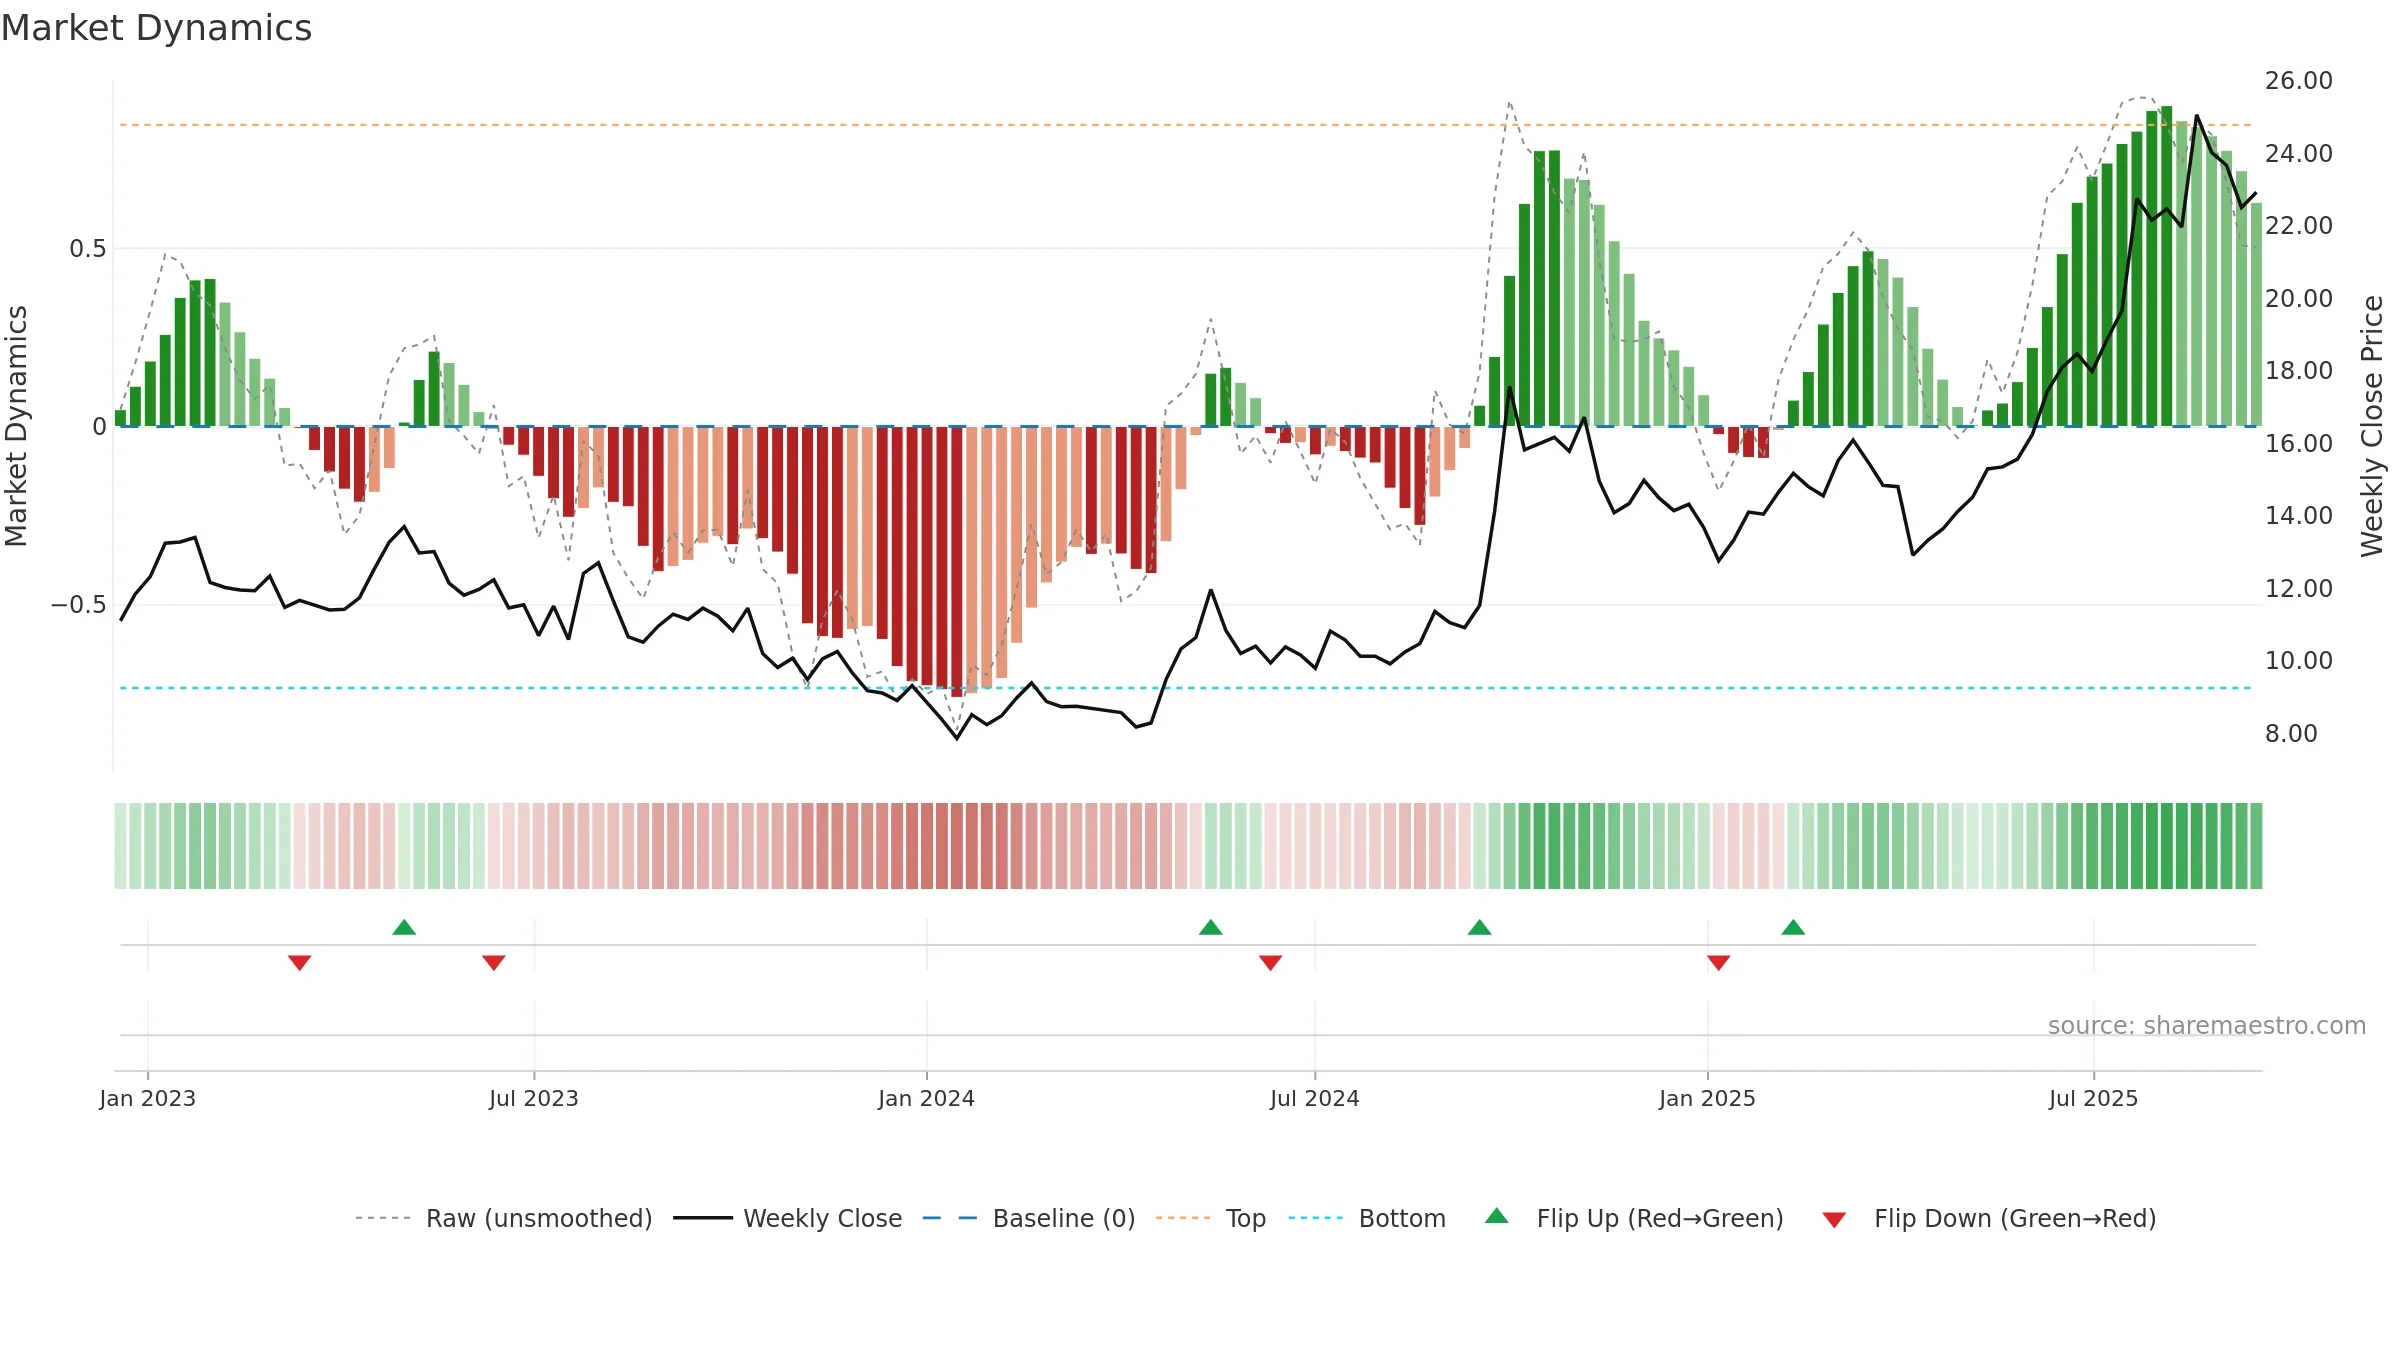Viewport: 2400px width, 1350px height.
Task: Click the 14.00 price axis label
Action: point(2299,516)
